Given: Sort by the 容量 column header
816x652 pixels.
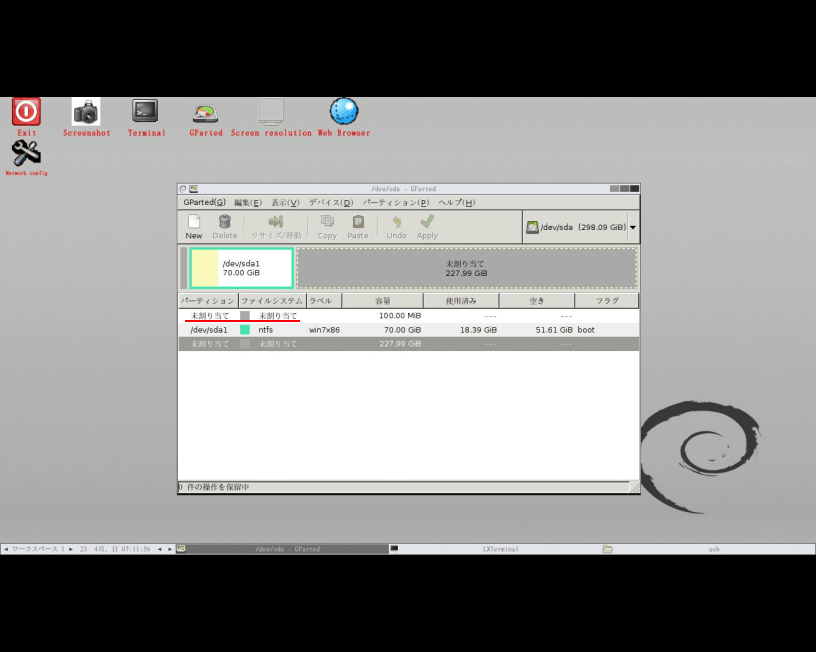Looking at the screenshot, I should point(382,301).
